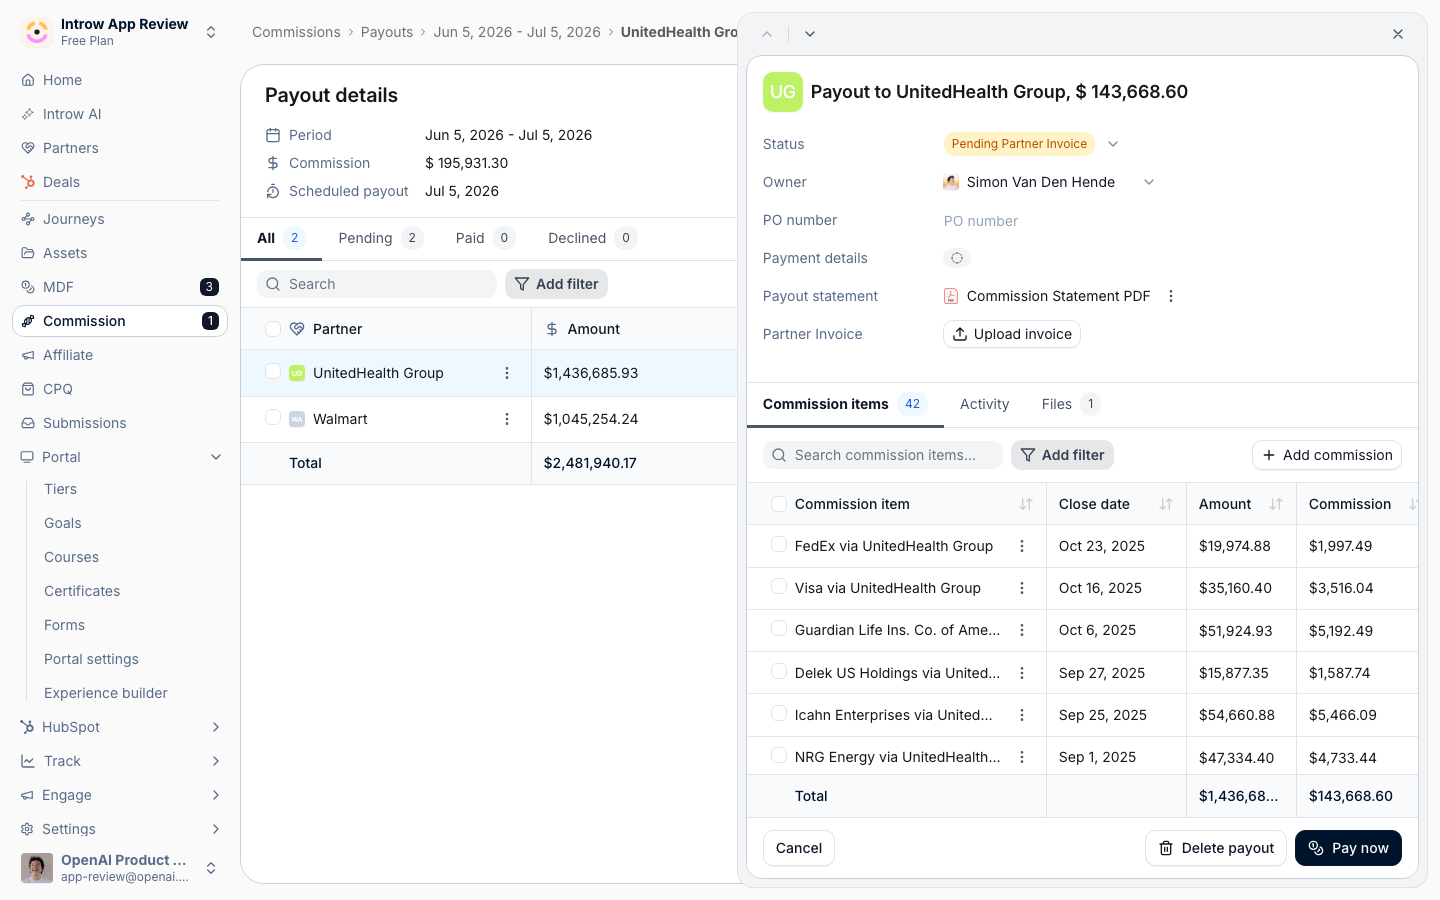
Task: Open row menu for UnitedHealth Group partner
Action: 507,373
